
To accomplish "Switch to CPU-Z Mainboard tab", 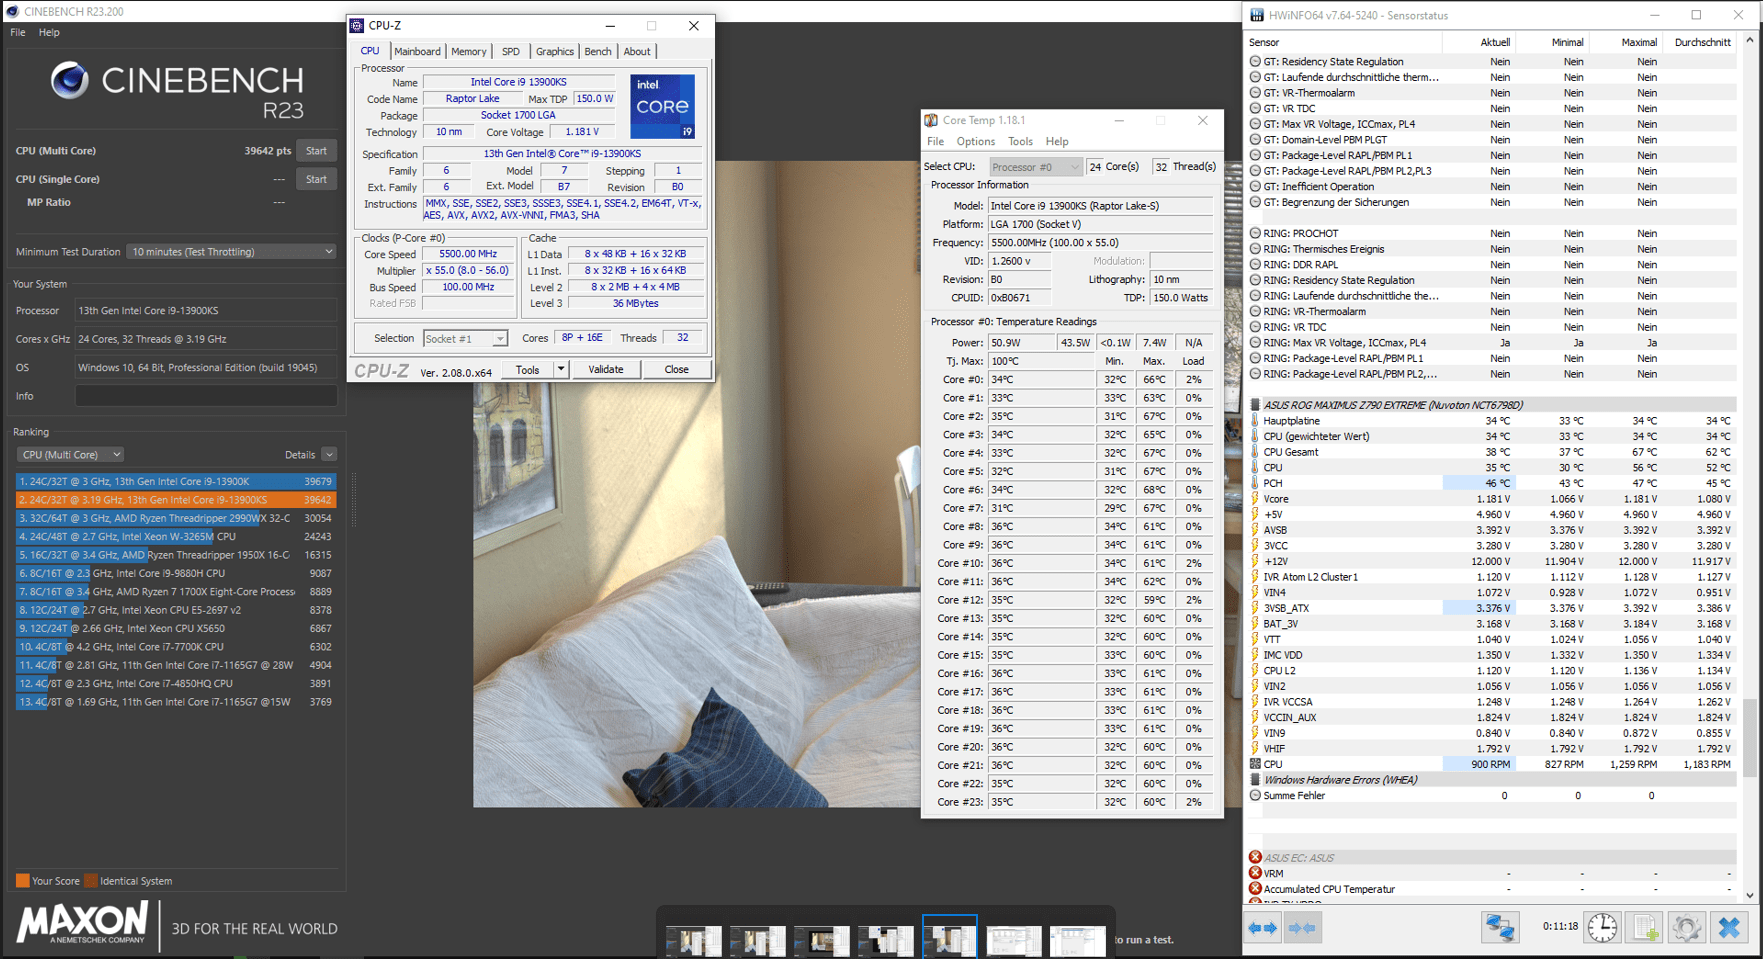I will (417, 52).
